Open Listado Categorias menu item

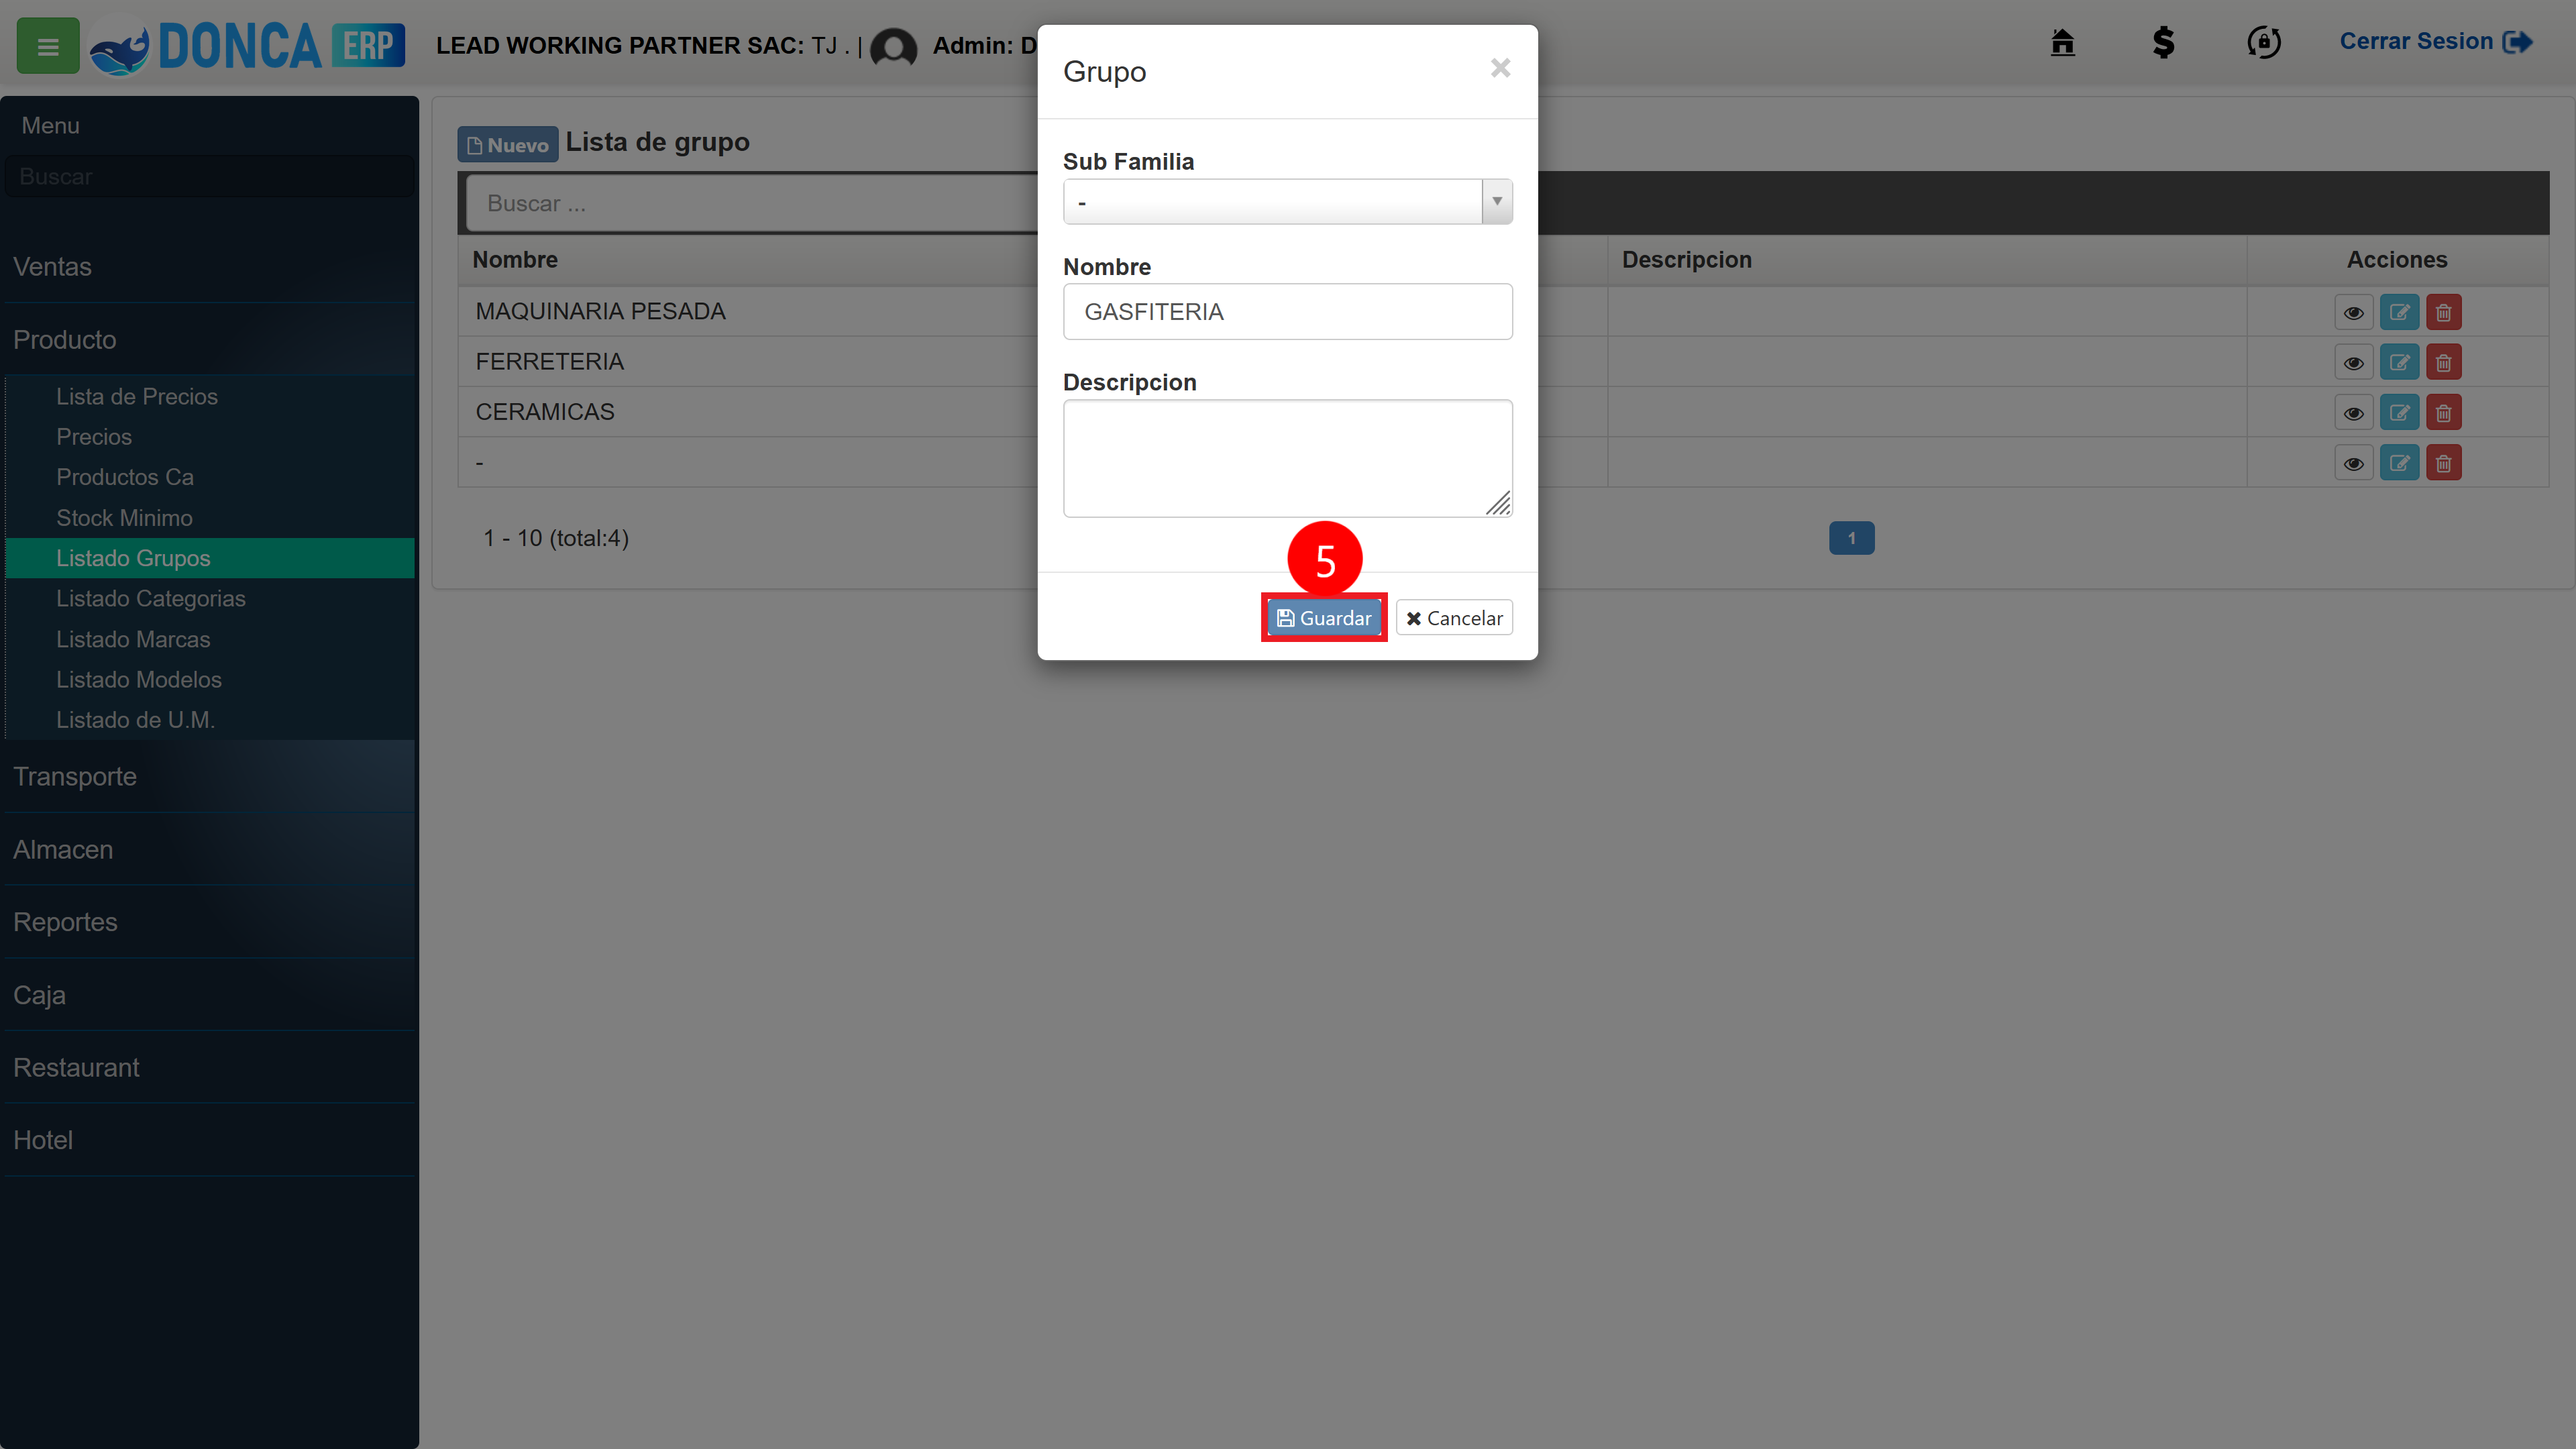[x=209, y=598]
